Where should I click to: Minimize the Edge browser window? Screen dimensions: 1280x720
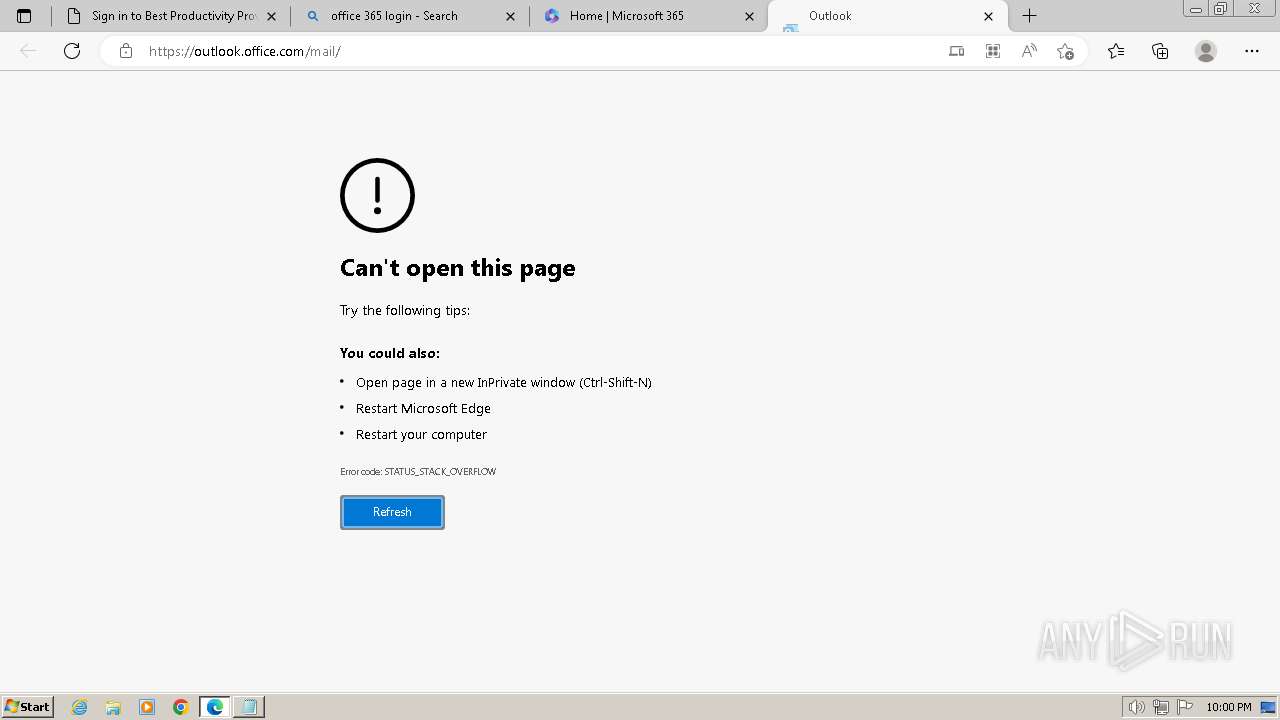(1196, 9)
